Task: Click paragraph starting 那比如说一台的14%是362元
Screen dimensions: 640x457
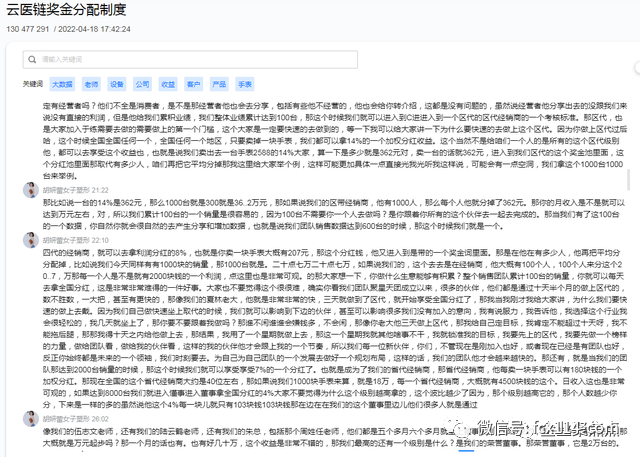Action: point(334,214)
